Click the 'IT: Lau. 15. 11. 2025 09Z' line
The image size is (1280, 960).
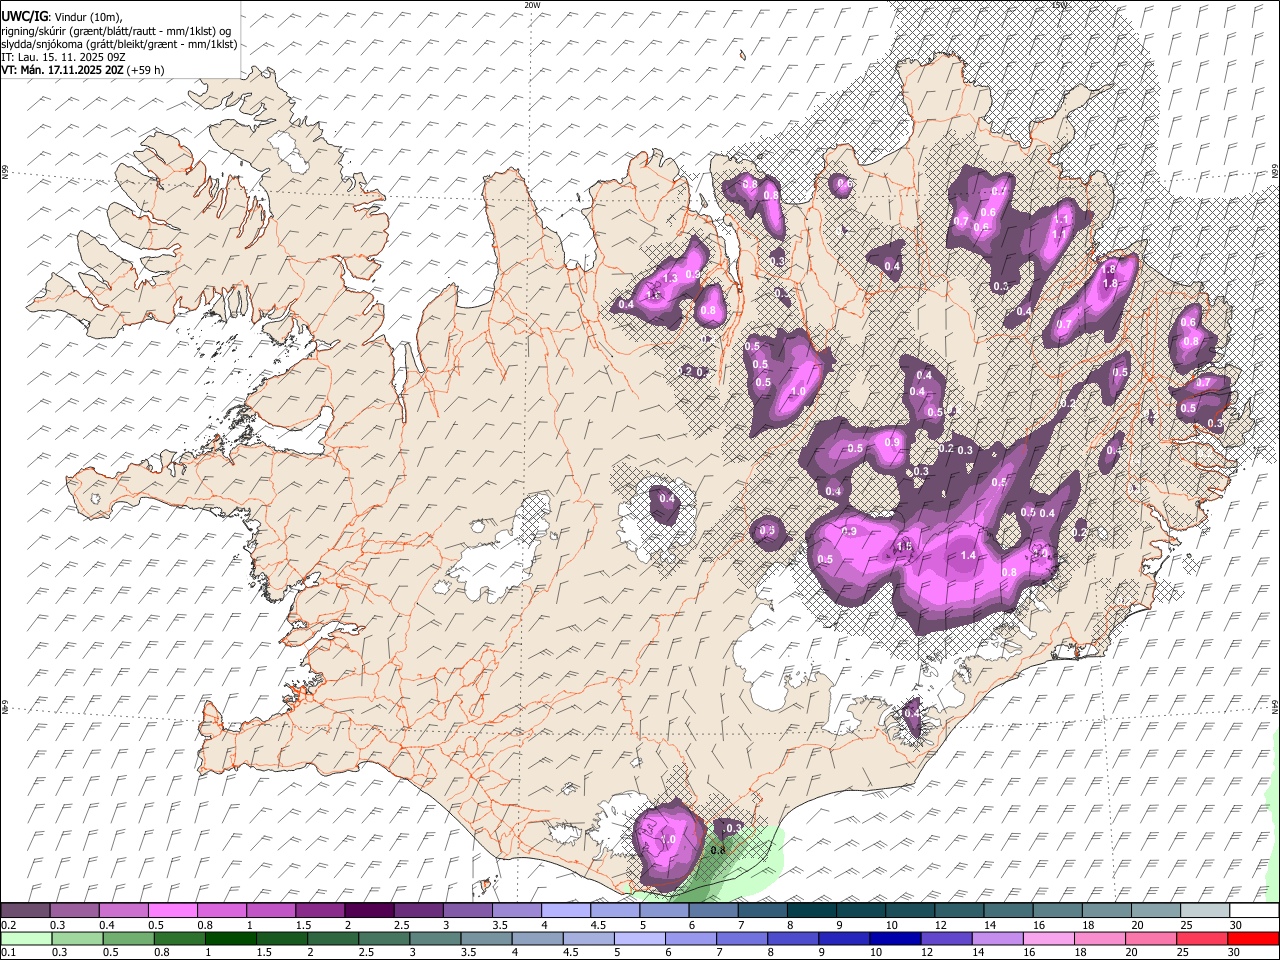pos(64,57)
